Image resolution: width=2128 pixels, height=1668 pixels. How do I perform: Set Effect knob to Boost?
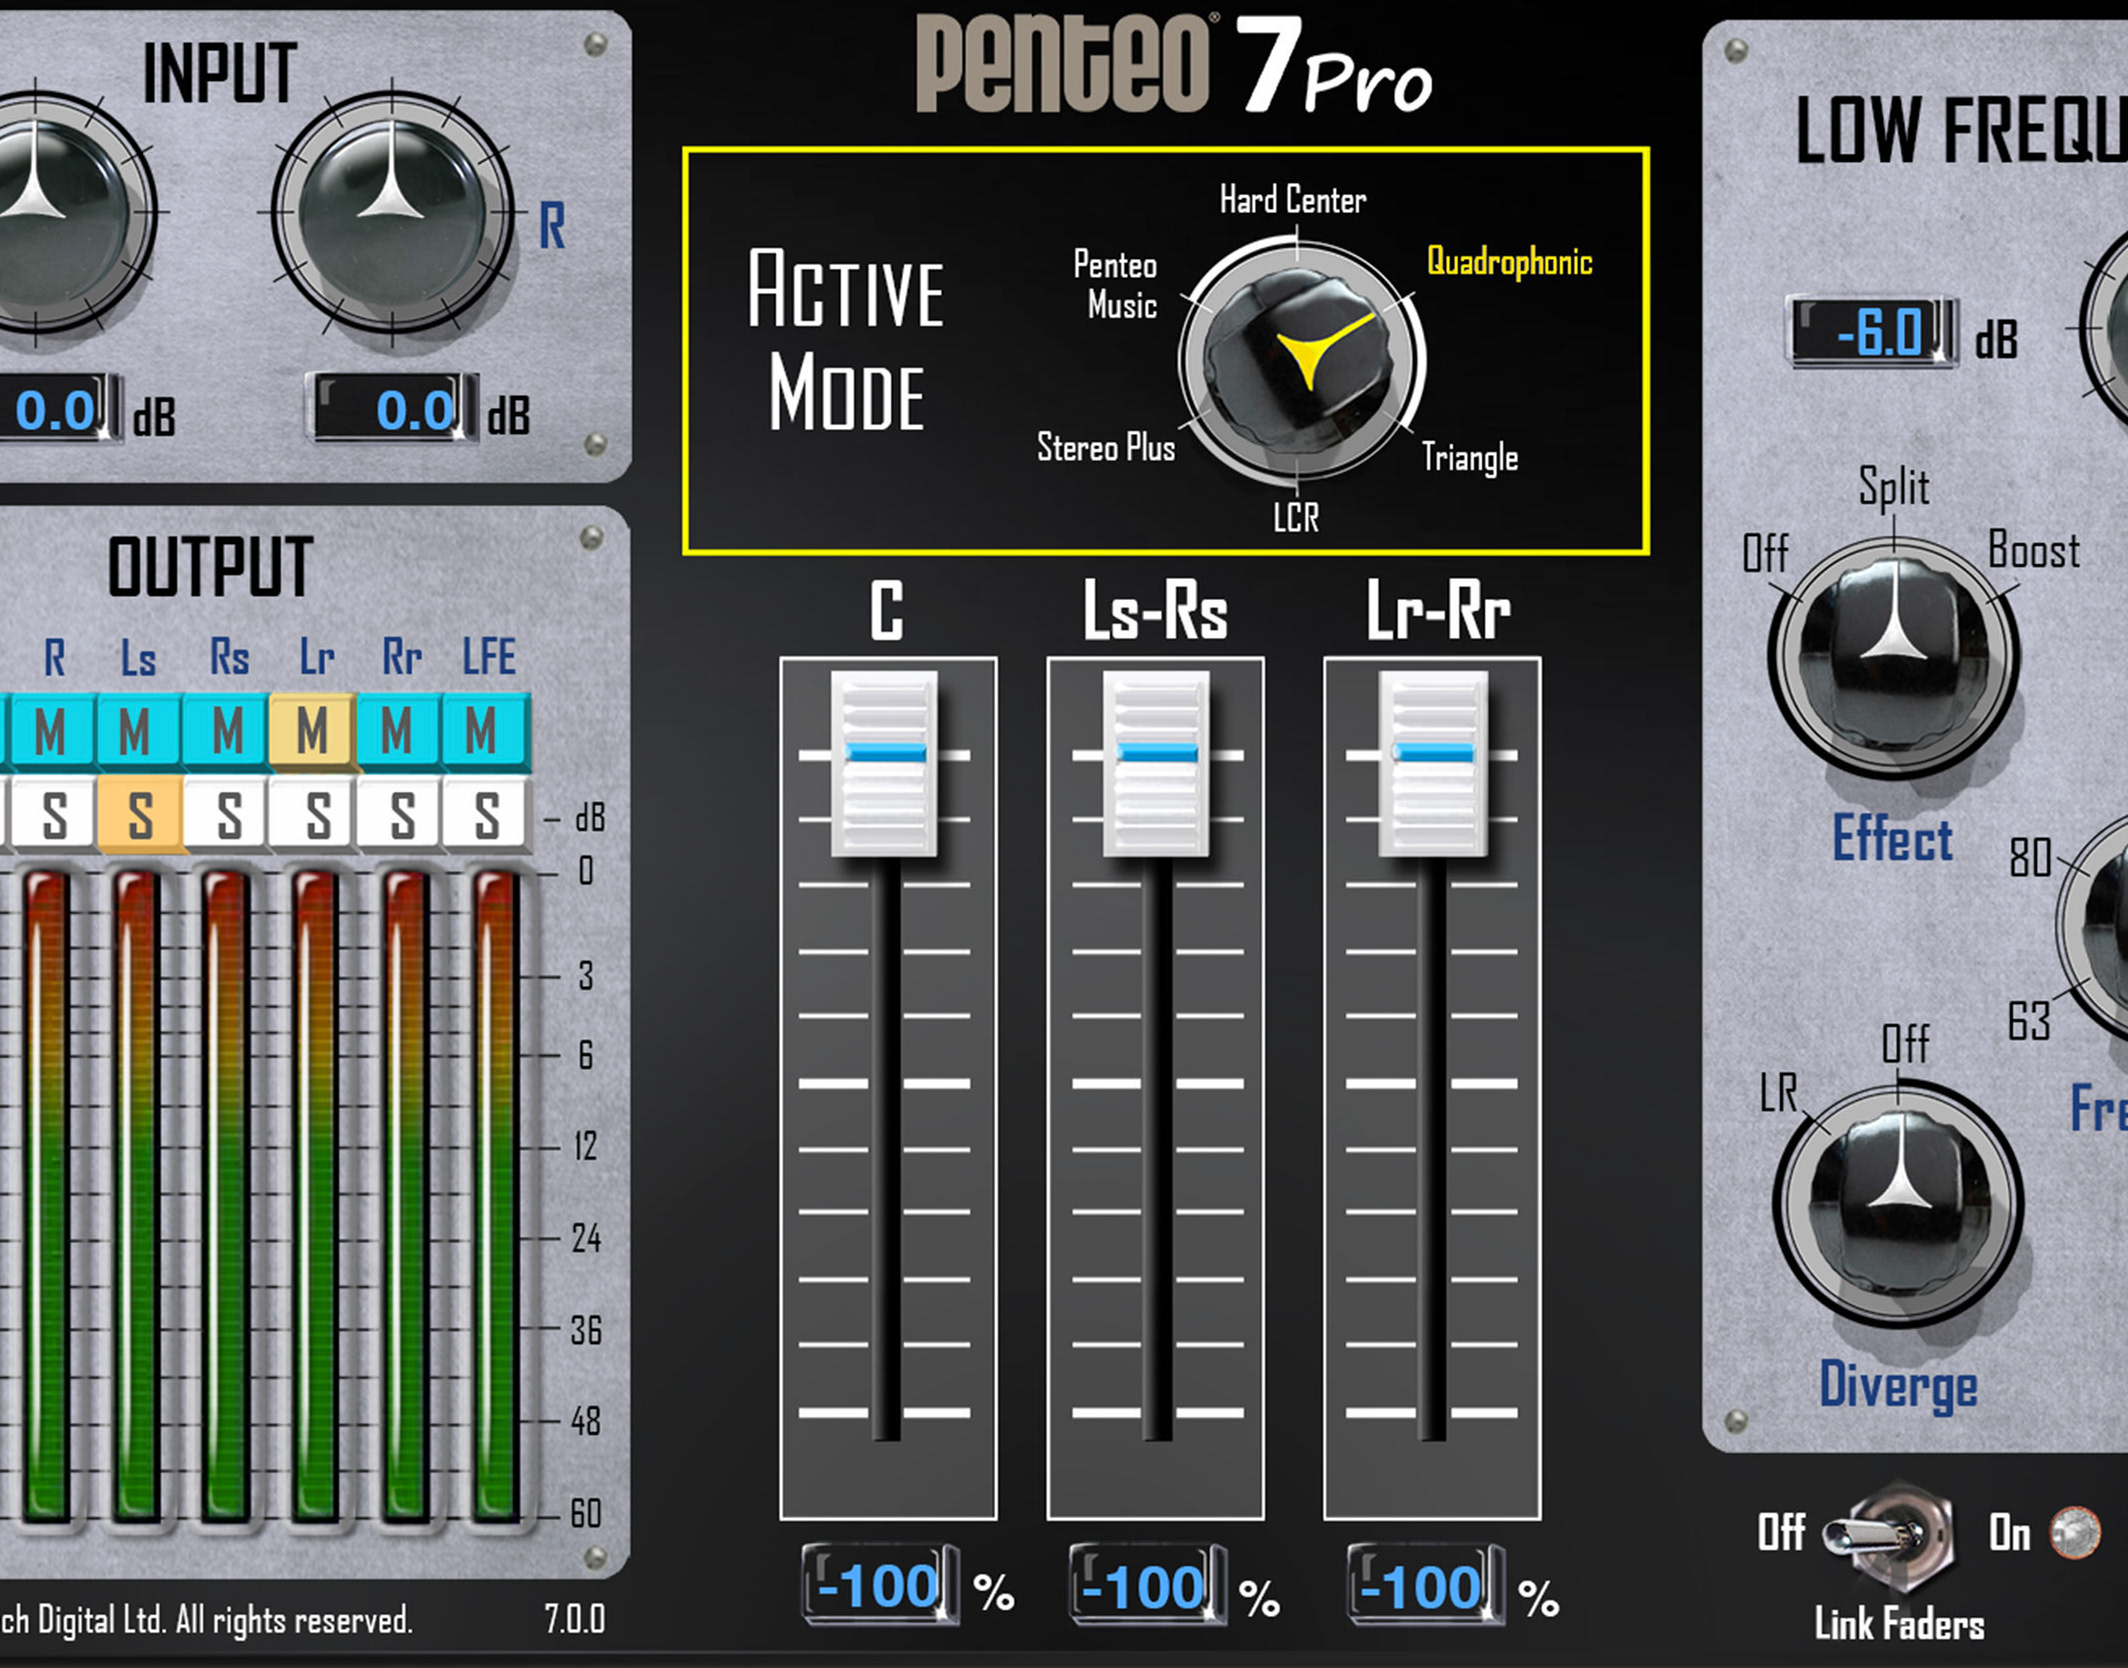2034,550
